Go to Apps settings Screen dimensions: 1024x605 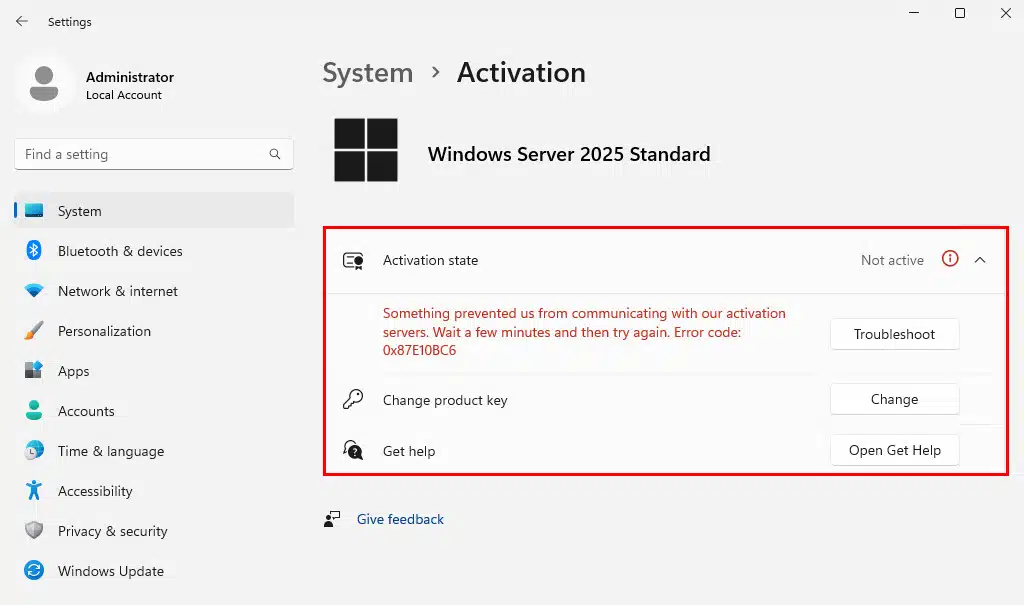coord(74,371)
